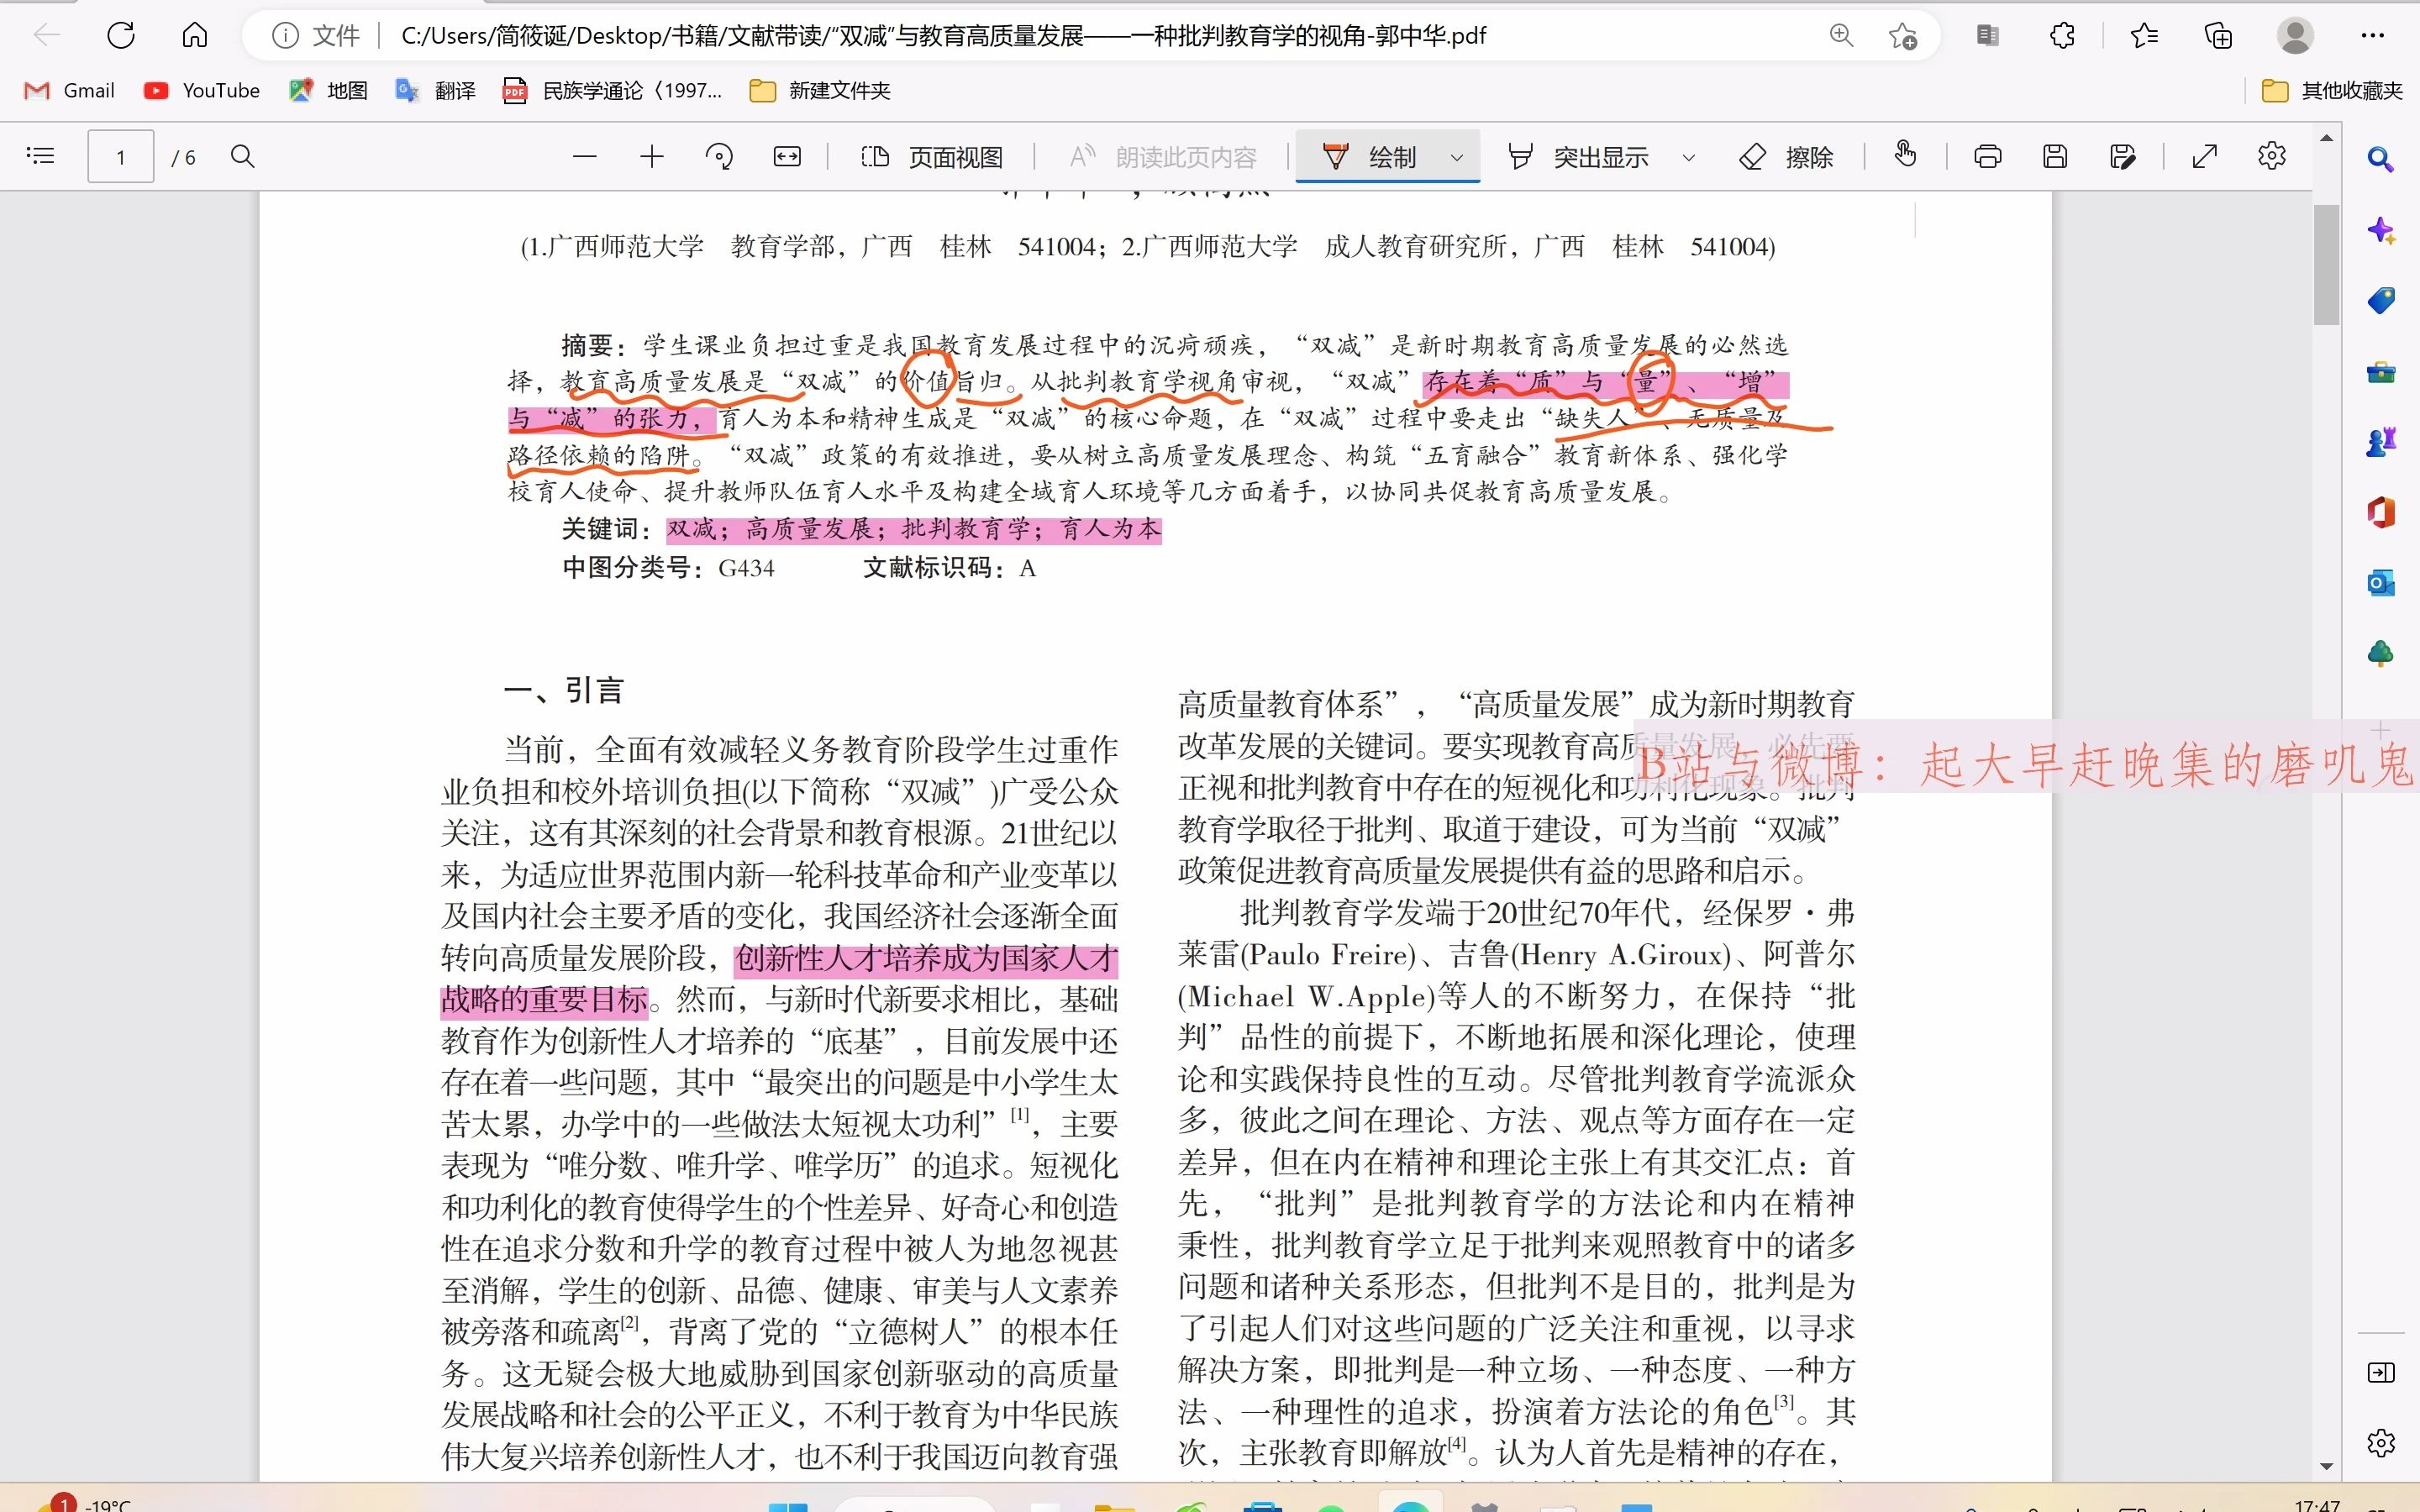This screenshot has width=2420, height=1512.
Task: Open the 新建文件夹 bookmarks folder
Action: [x=820, y=91]
